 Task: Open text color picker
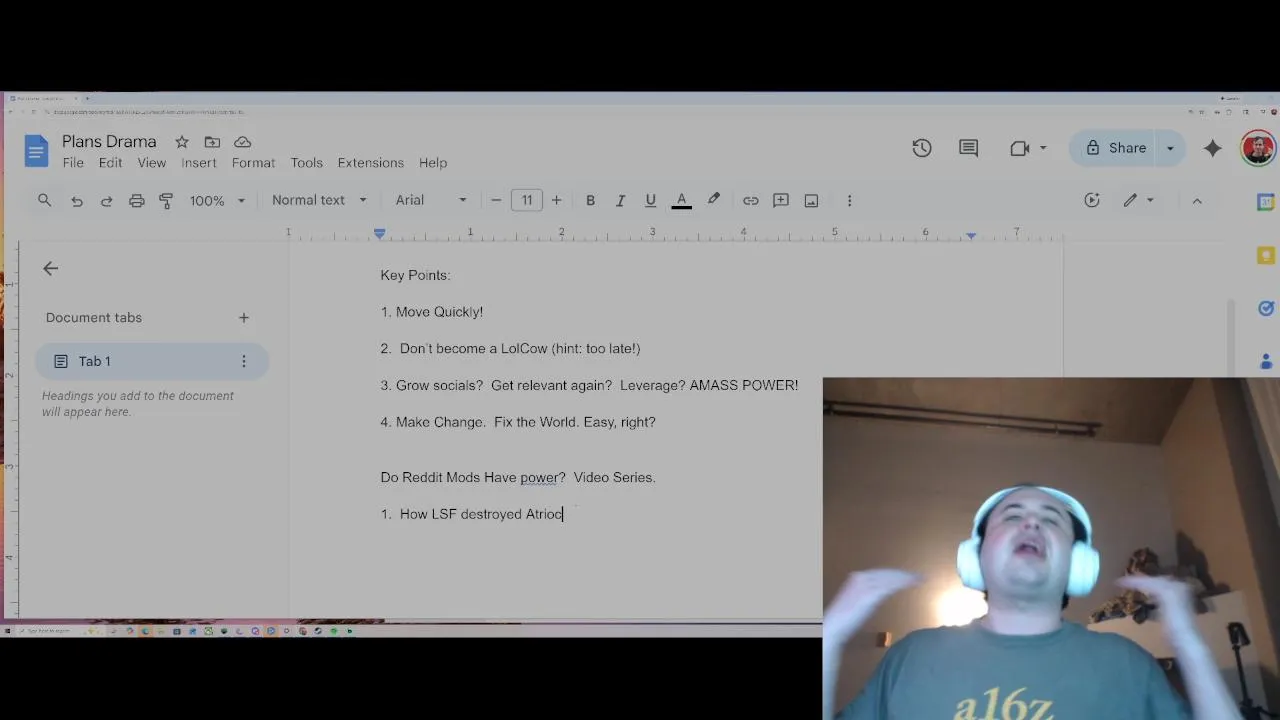coord(682,201)
